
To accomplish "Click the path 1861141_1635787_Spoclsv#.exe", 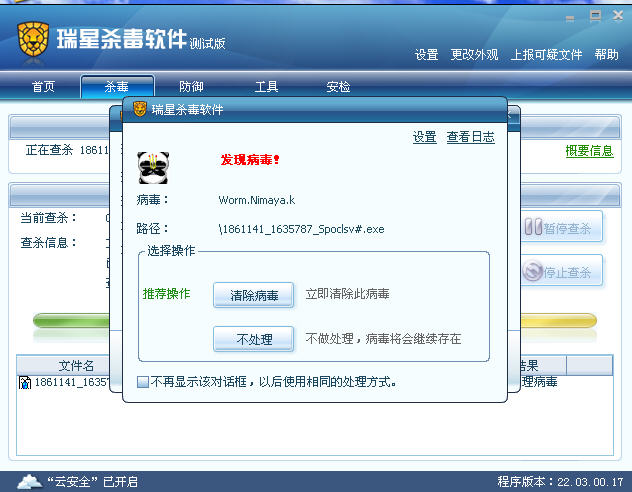I will point(301,229).
